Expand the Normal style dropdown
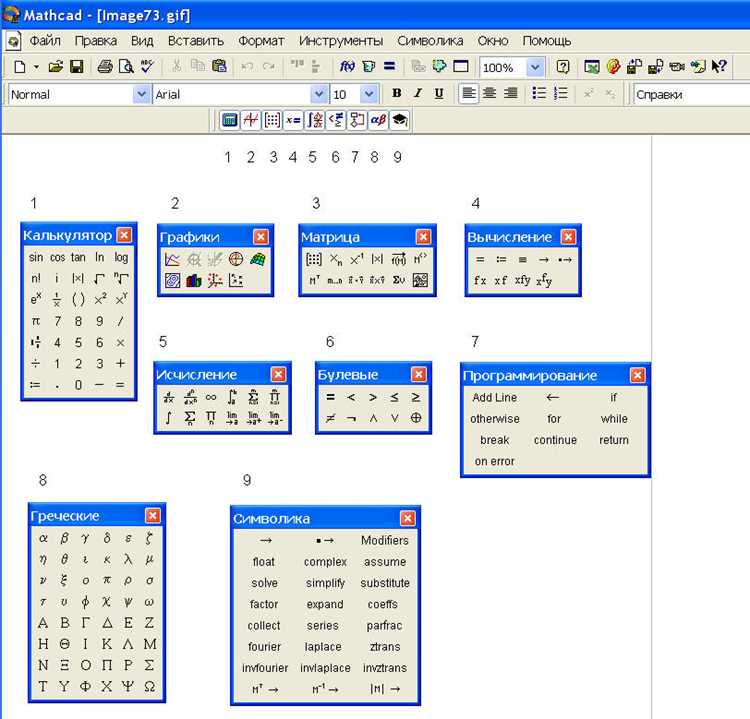This screenshot has height=719, width=750. coord(142,94)
